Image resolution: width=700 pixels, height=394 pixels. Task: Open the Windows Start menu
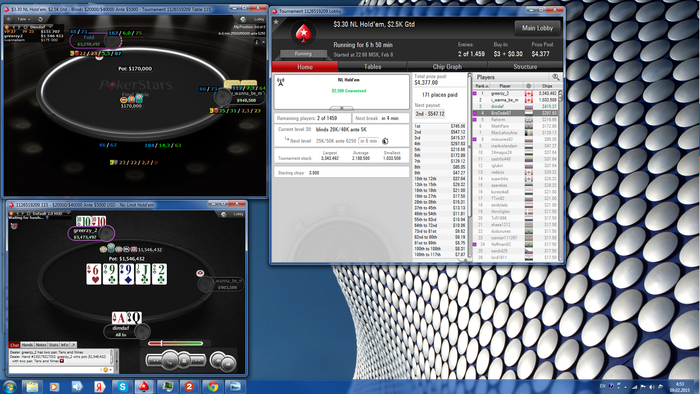point(10,386)
